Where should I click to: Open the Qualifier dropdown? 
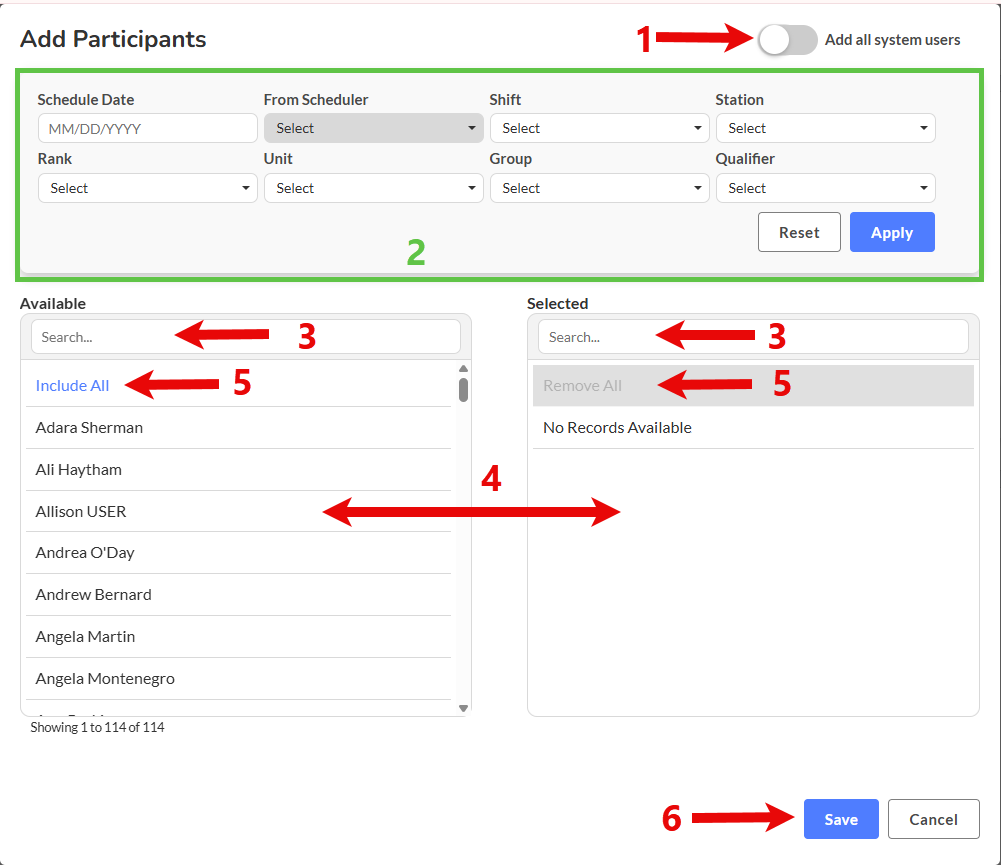[825, 188]
